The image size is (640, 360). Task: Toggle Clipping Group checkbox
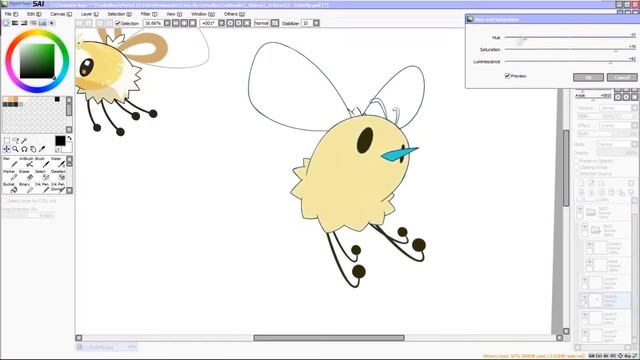[577, 167]
